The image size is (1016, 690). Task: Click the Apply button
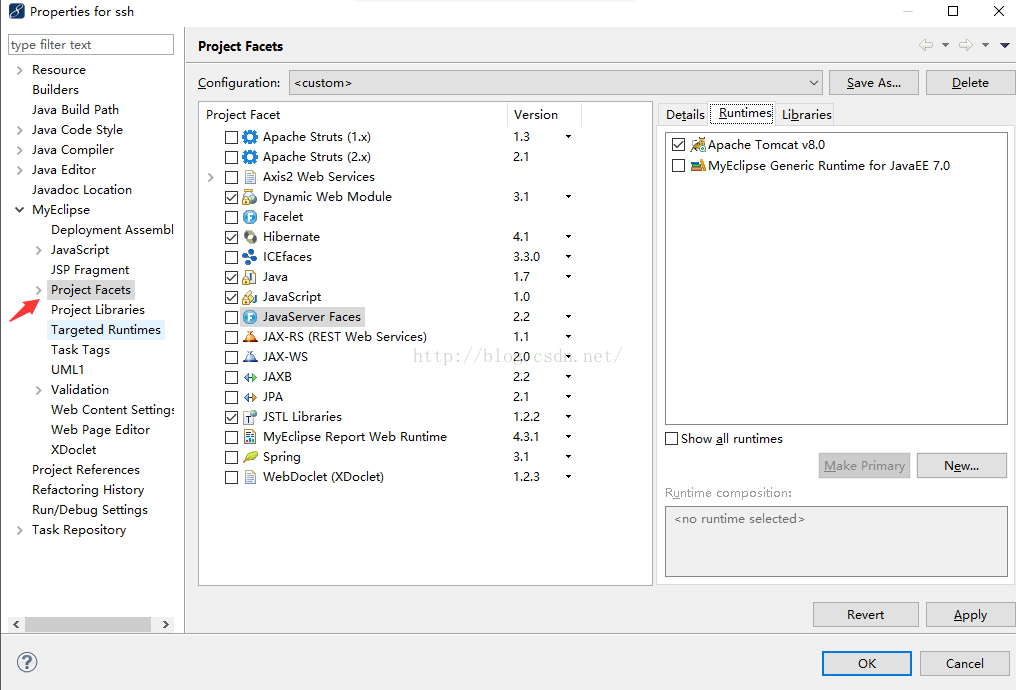coord(970,615)
